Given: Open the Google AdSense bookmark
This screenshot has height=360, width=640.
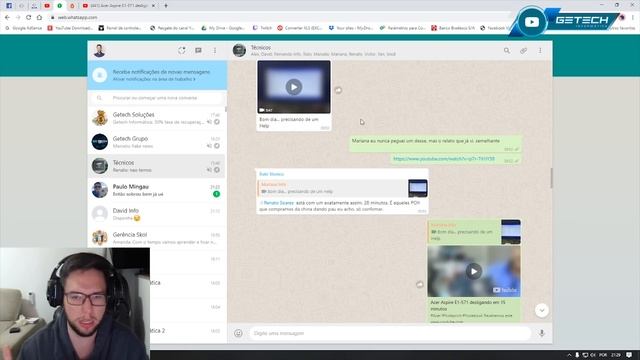Looking at the screenshot, I should tap(23, 28).
